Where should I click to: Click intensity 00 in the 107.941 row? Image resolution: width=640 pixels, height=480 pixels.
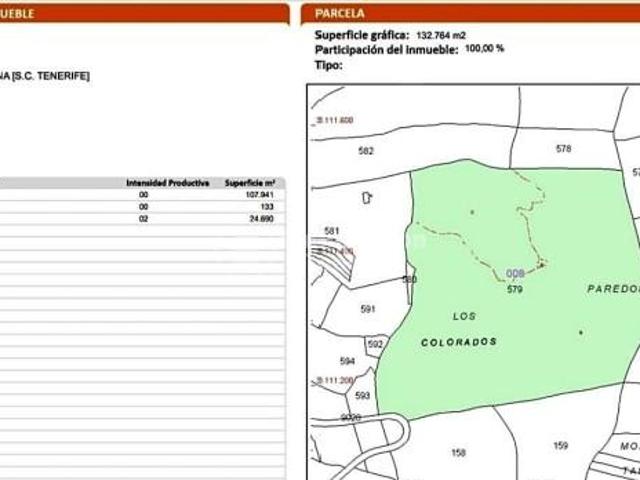pyautogui.click(x=143, y=195)
